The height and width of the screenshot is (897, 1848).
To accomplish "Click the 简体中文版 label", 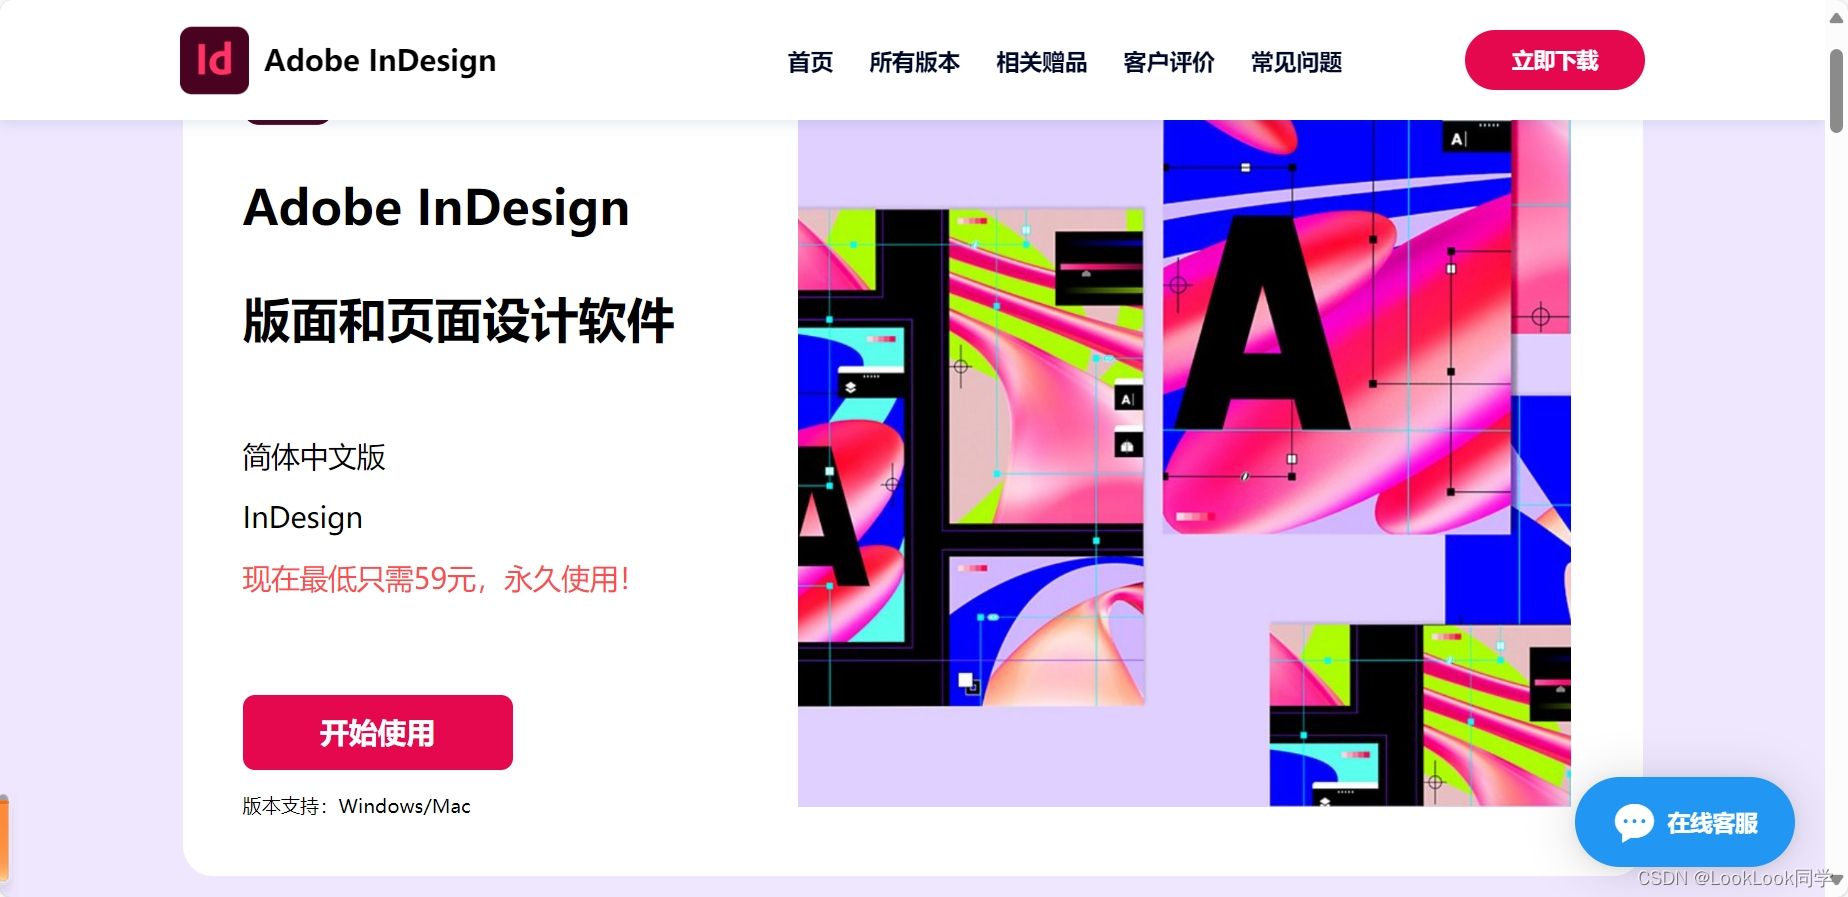I will coord(314,457).
